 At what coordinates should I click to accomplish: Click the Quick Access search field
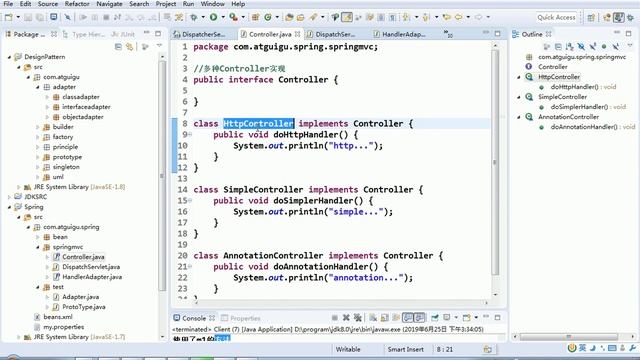coord(556,17)
